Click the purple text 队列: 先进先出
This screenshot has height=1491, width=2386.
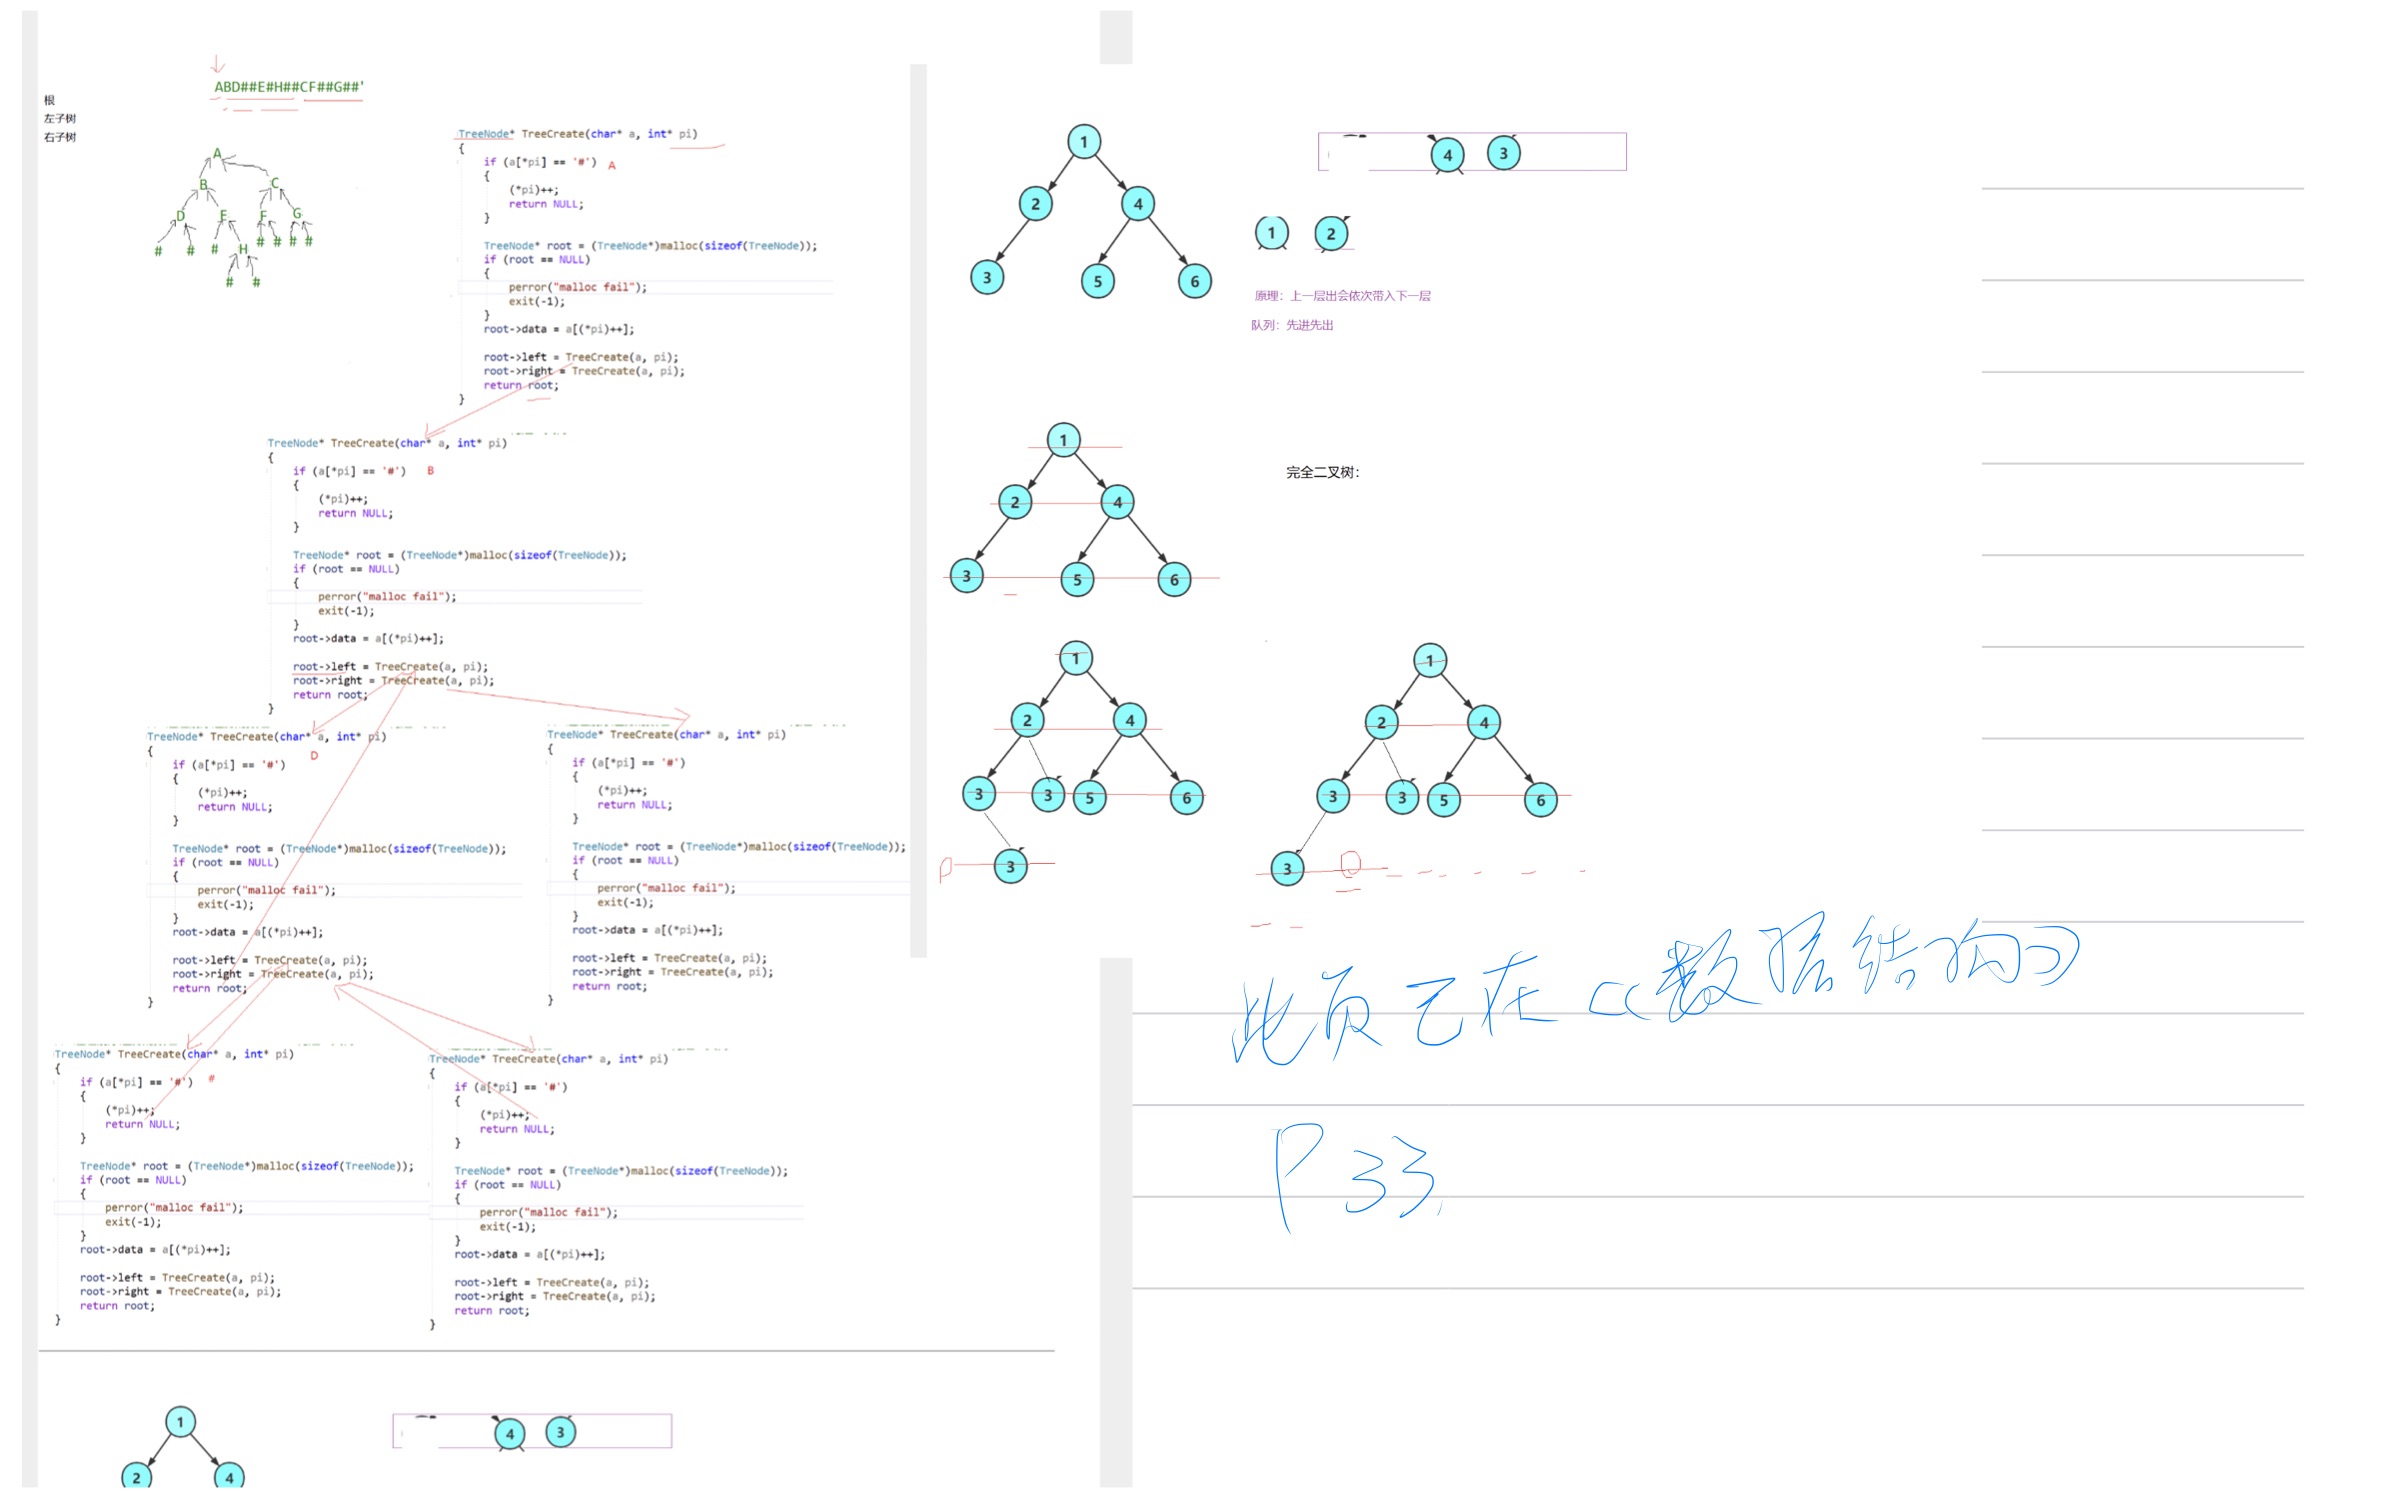coord(1292,325)
